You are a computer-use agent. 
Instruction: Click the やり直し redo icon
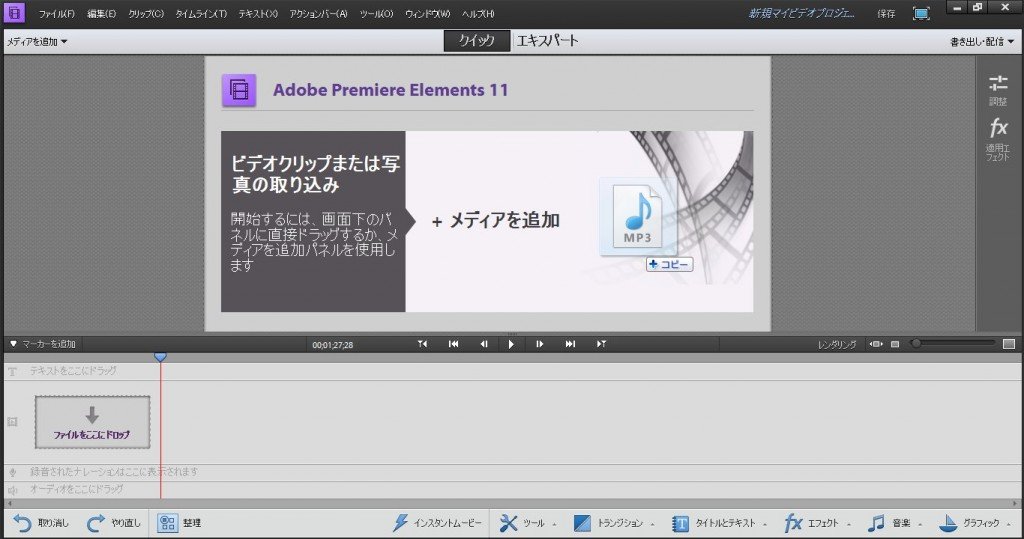[97, 522]
